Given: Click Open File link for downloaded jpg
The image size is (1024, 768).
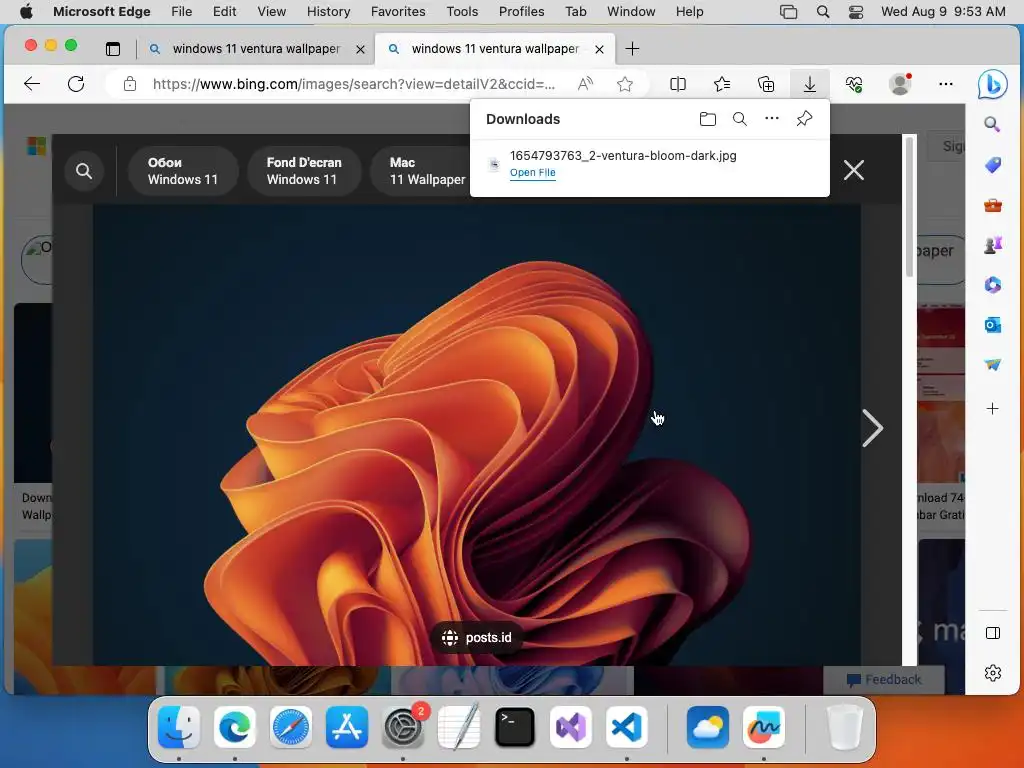Looking at the screenshot, I should (532, 172).
